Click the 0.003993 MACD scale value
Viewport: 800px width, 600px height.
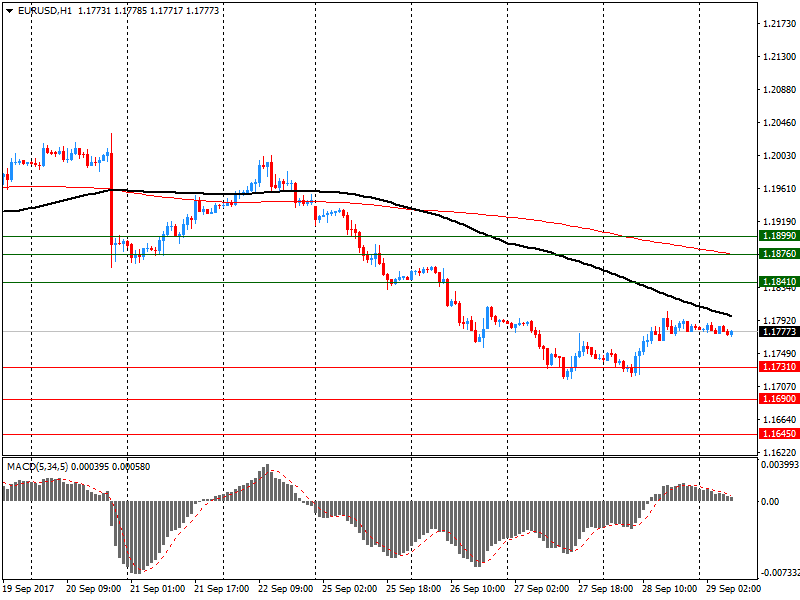click(780, 465)
